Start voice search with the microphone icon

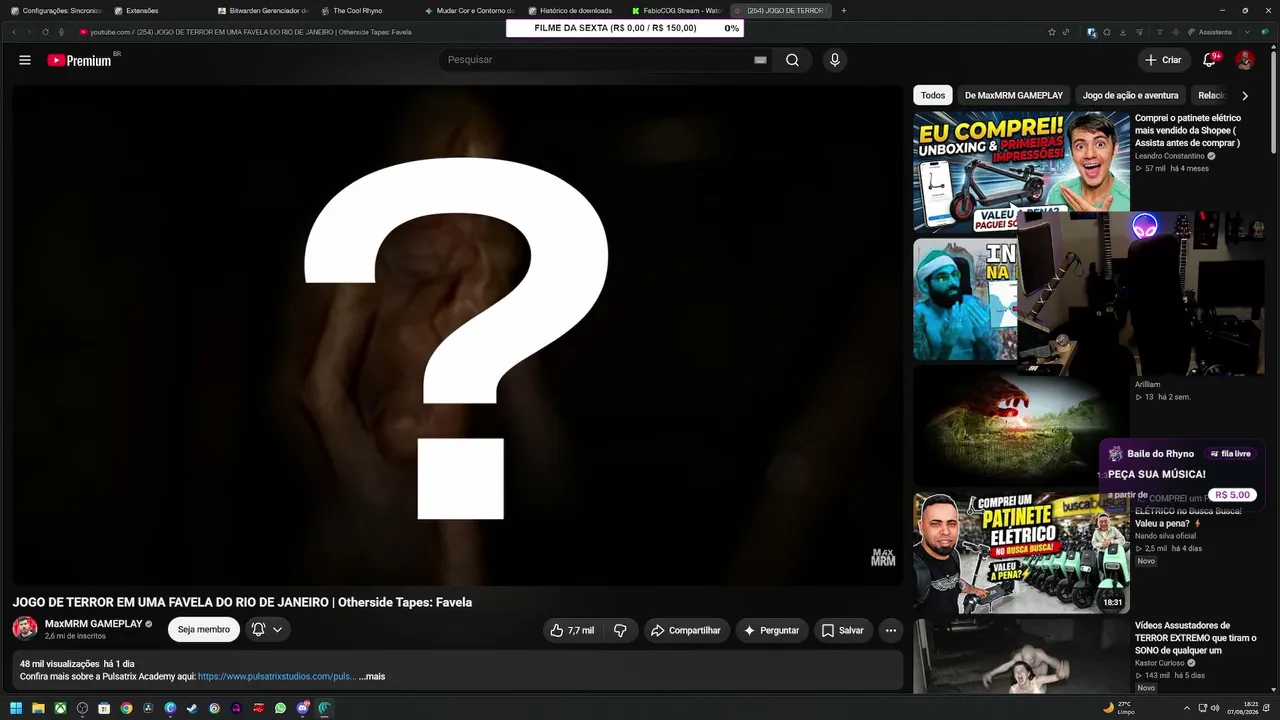point(835,60)
